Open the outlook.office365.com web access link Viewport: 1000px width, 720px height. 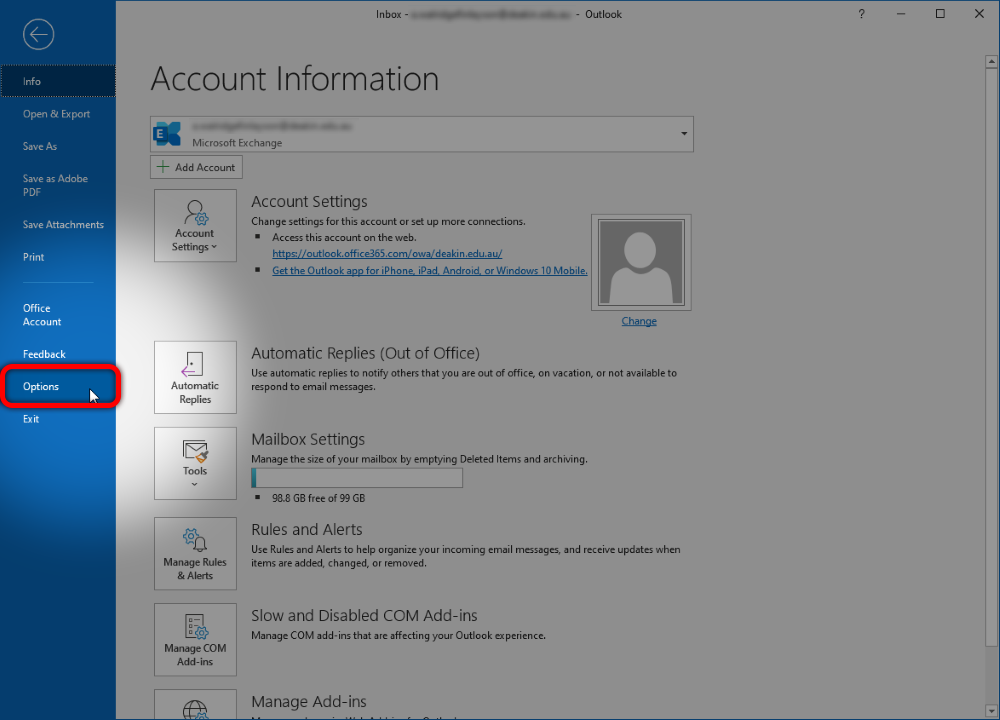(x=387, y=253)
